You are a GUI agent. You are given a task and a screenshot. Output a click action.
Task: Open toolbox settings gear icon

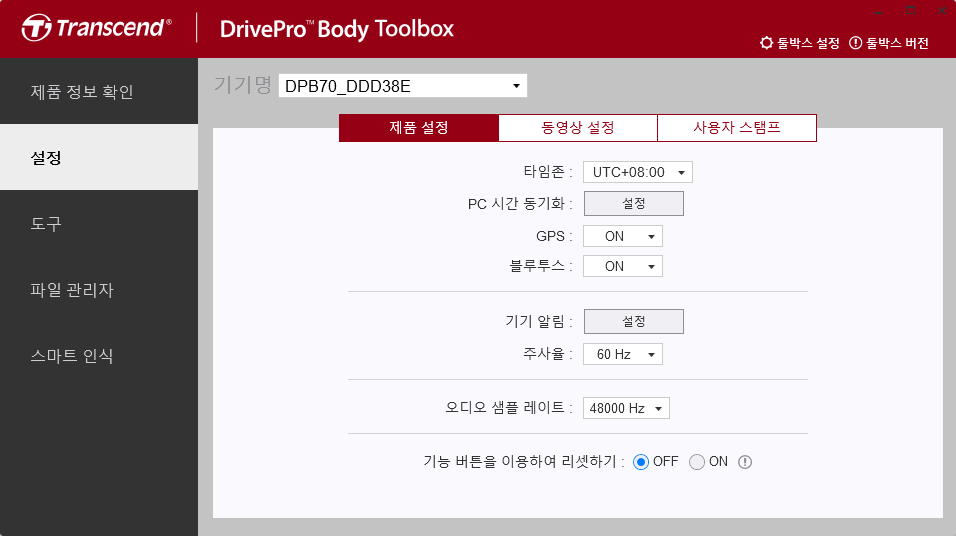[766, 43]
